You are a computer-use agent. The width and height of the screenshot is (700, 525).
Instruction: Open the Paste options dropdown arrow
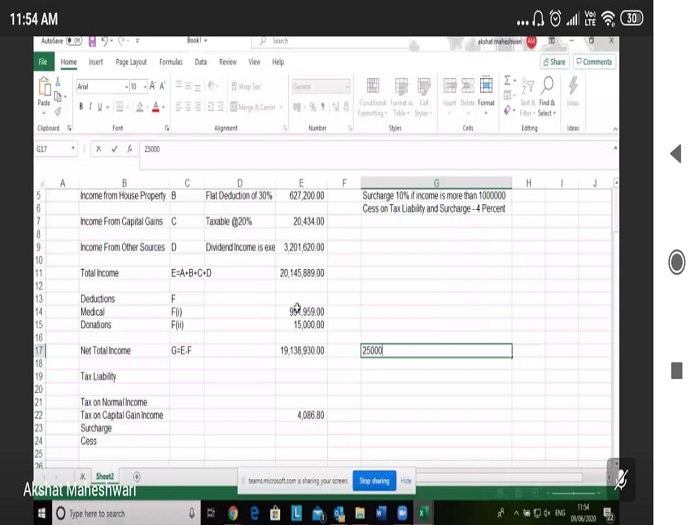tap(44, 113)
